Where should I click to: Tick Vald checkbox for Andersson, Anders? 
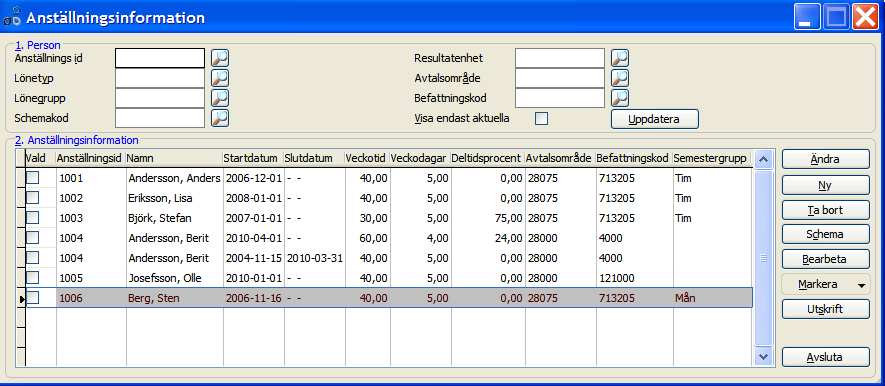pyautogui.click(x=33, y=178)
